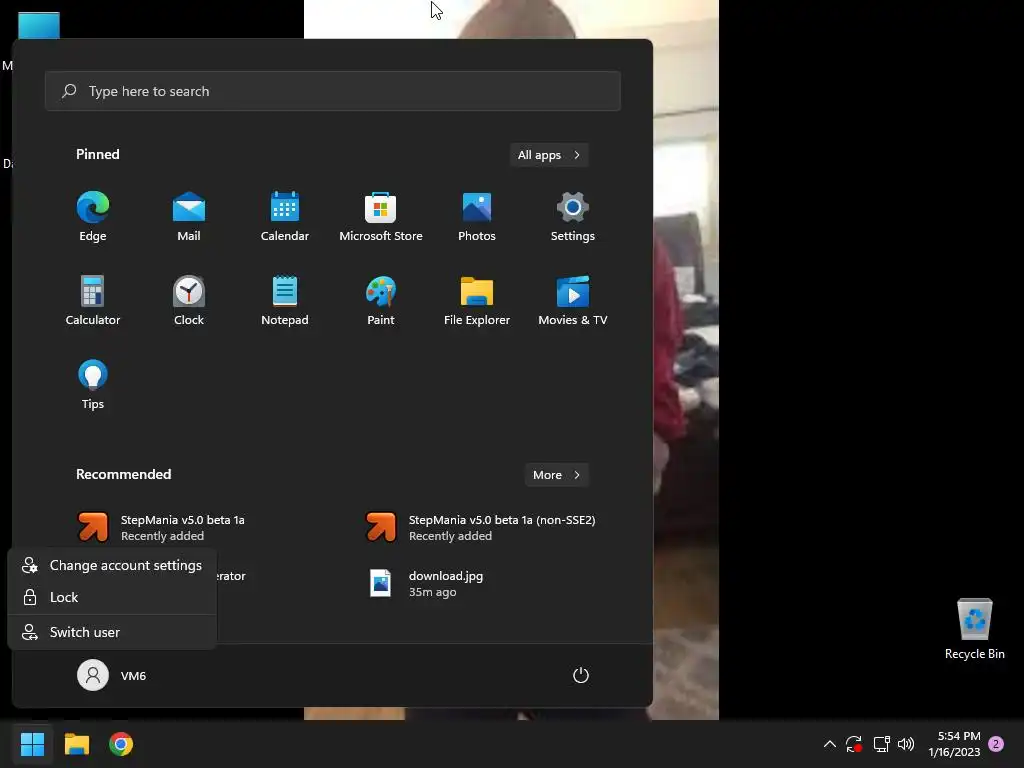Click the VM6 user account avatar

(93, 675)
